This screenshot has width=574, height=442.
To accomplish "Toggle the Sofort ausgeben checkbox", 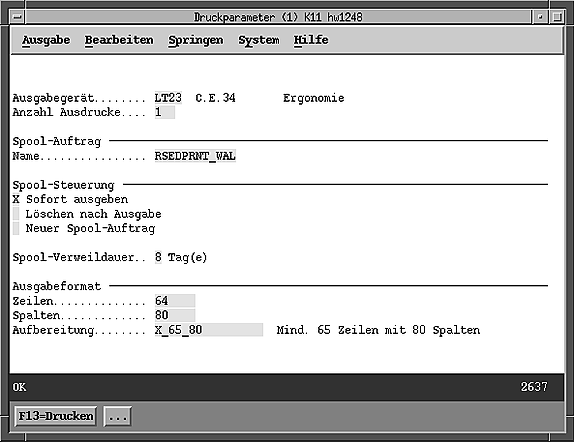I will click(16, 200).
